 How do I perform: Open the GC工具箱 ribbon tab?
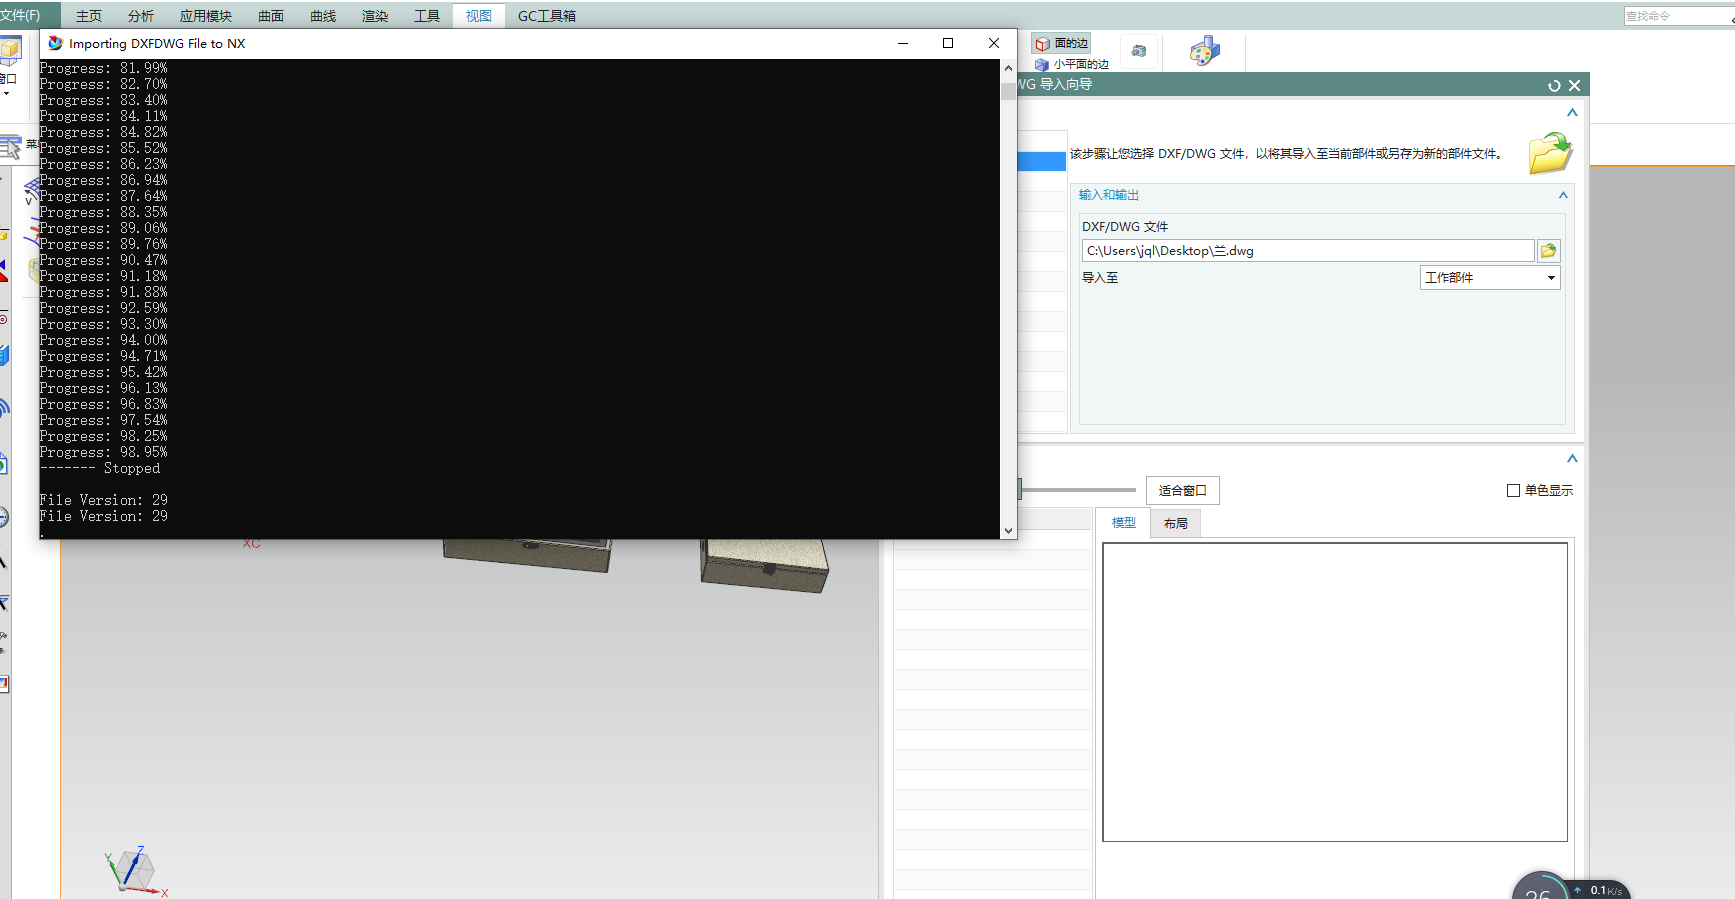click(x=547, y=16)
